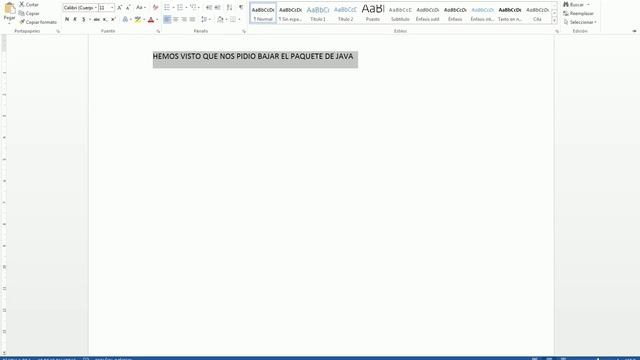Screen dimensions: 640x360
Task: Open multilevel list menu
Action: (x=193, y=8)
